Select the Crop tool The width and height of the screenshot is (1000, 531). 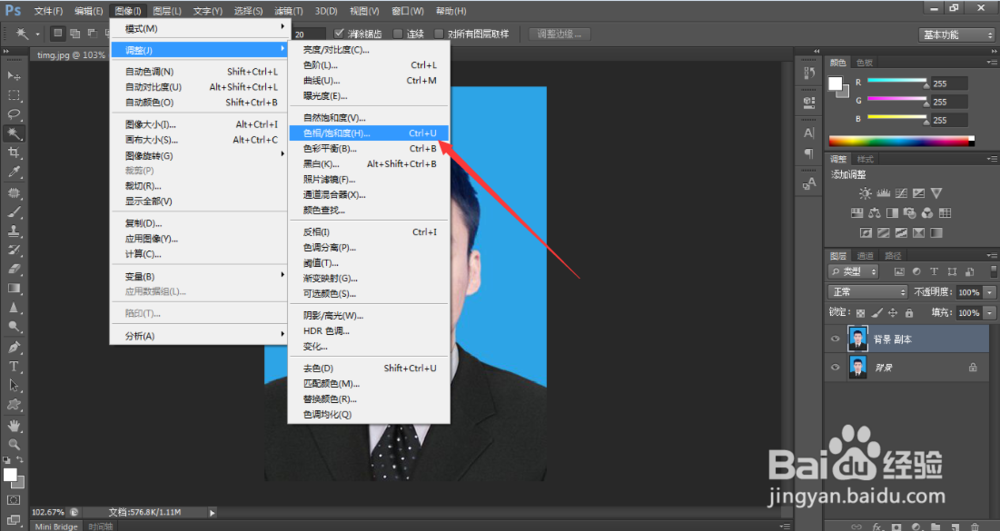(x=13, y=153)
